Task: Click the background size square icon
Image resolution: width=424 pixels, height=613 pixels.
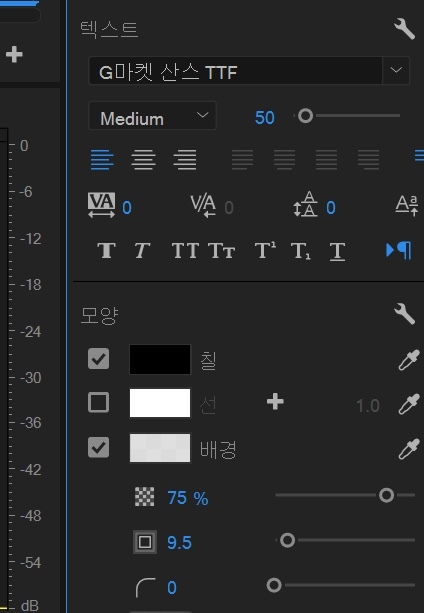Action: coord(145,542)
